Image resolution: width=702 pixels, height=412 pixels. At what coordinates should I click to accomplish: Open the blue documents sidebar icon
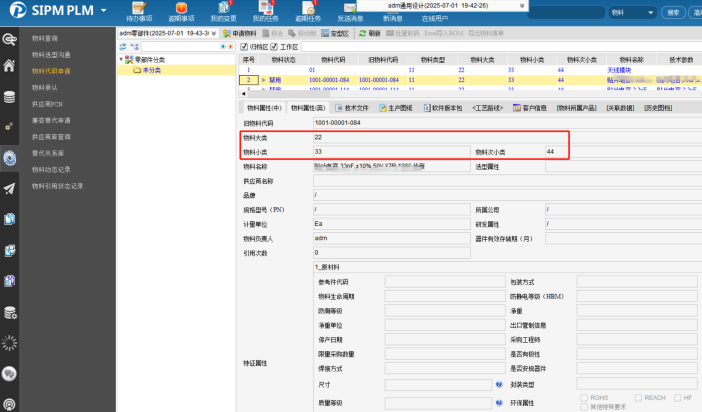(9, 219)
